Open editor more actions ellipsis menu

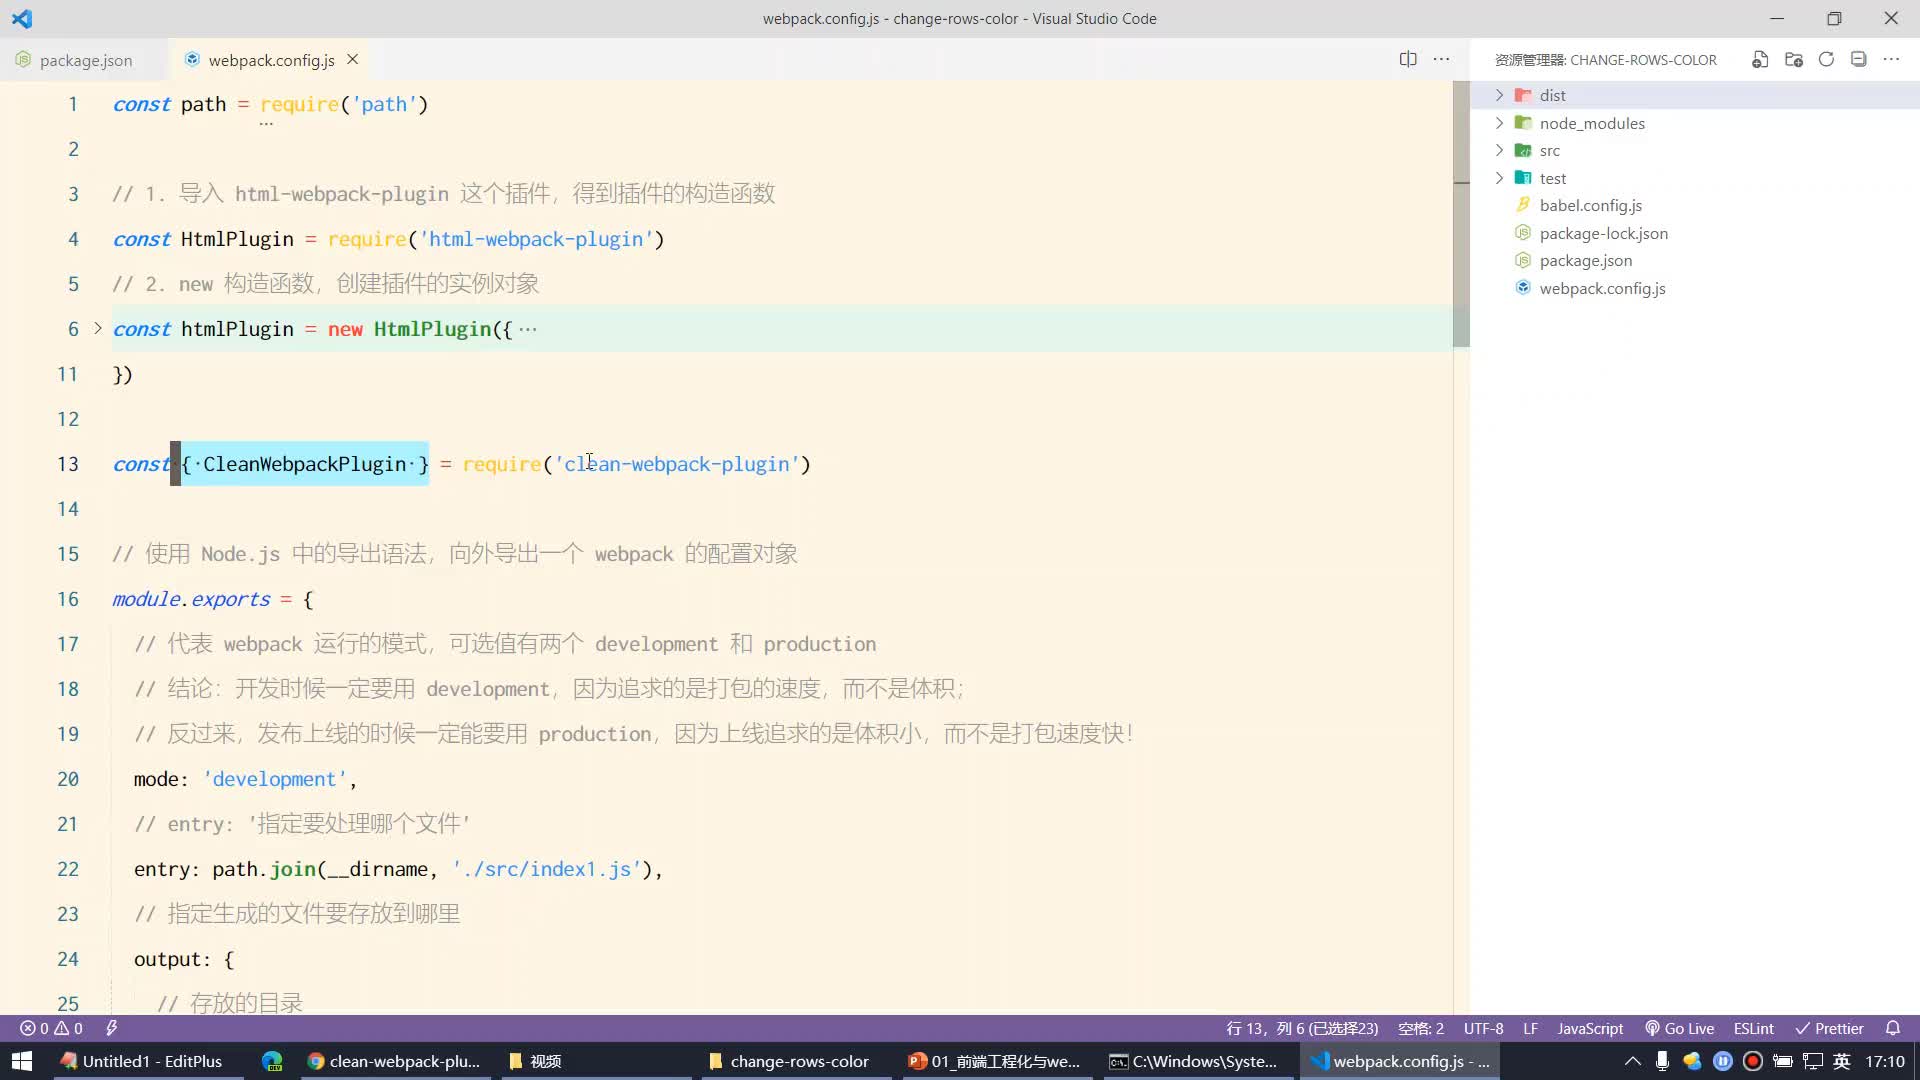point(1441,59)
